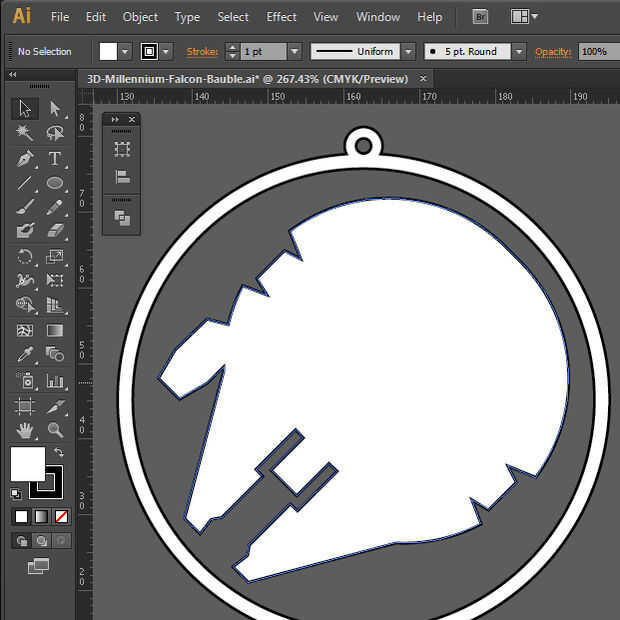
Task: Open the Arrange Documents dropdown
Action: point(524,17)
